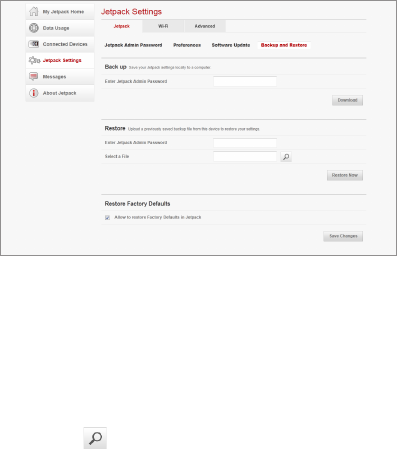397x449 pixels.
Task: Click the Restore Factory Defaults heading
Action: [137, 204]
